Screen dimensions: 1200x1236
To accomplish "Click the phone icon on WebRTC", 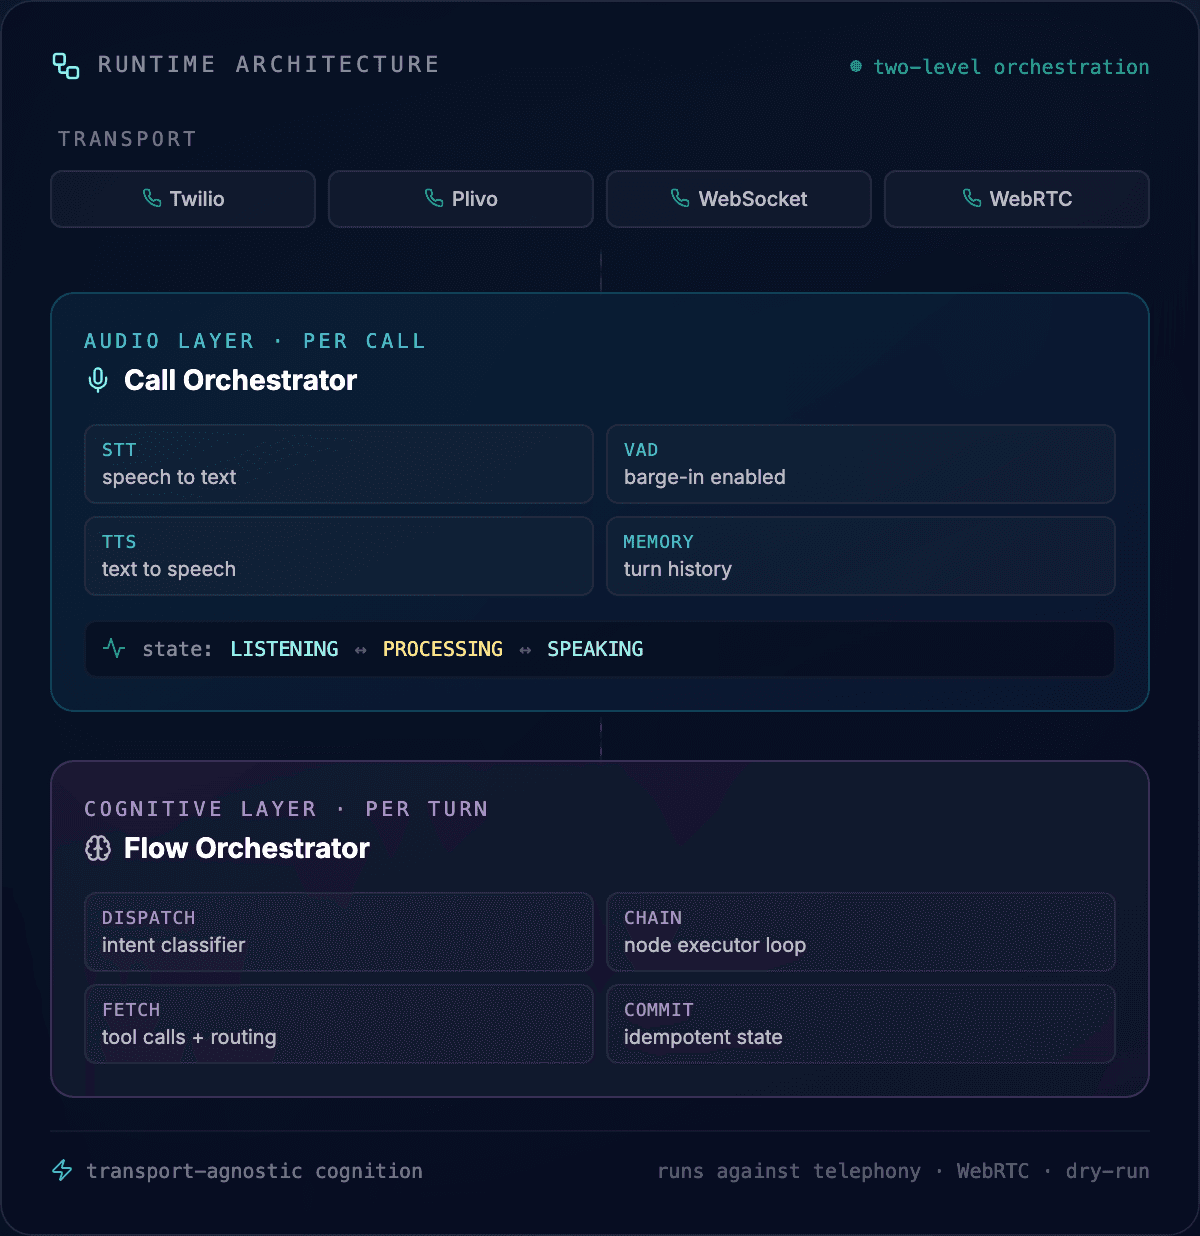I will 972,198.
